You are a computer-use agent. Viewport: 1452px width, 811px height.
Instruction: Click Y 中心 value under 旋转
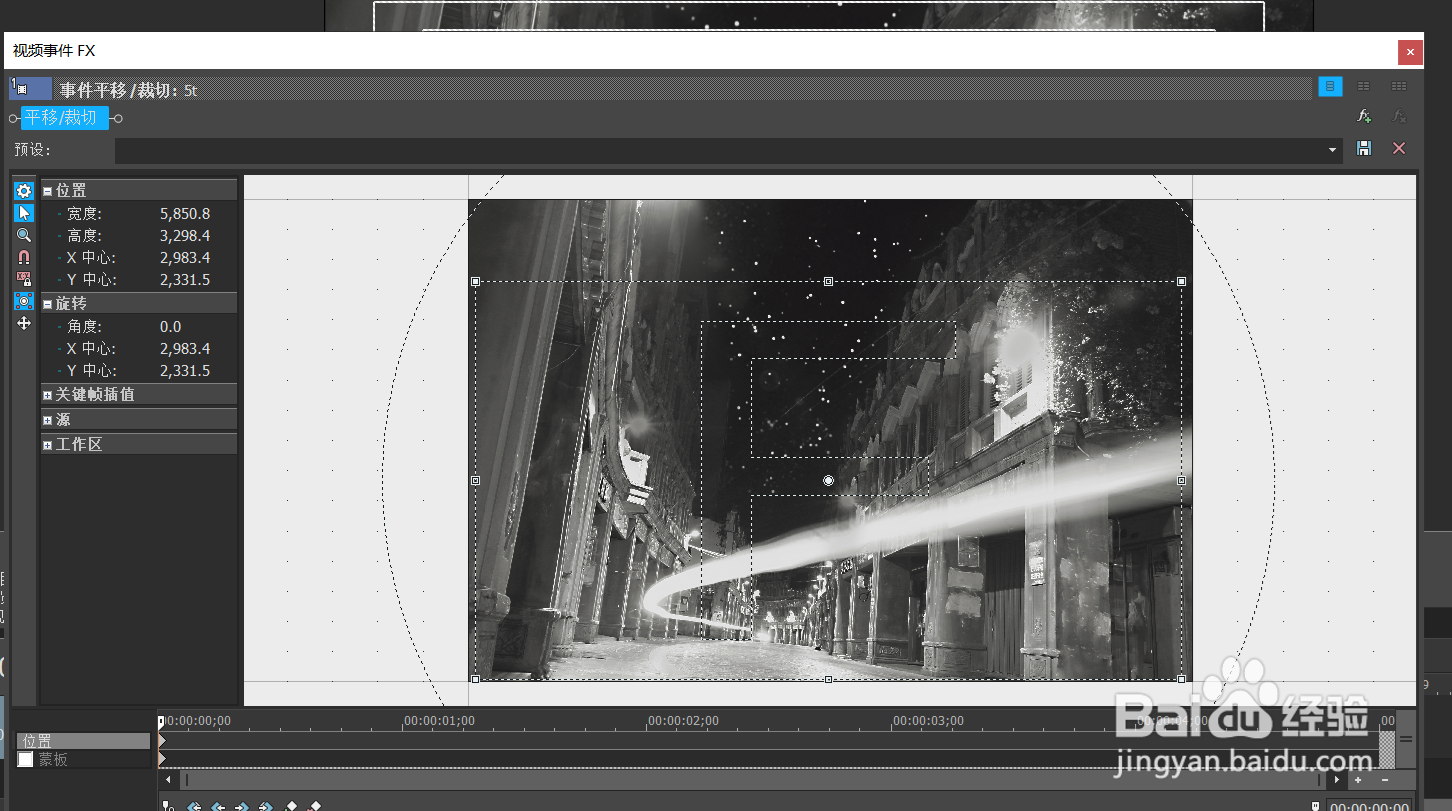[x=185, y=371]
